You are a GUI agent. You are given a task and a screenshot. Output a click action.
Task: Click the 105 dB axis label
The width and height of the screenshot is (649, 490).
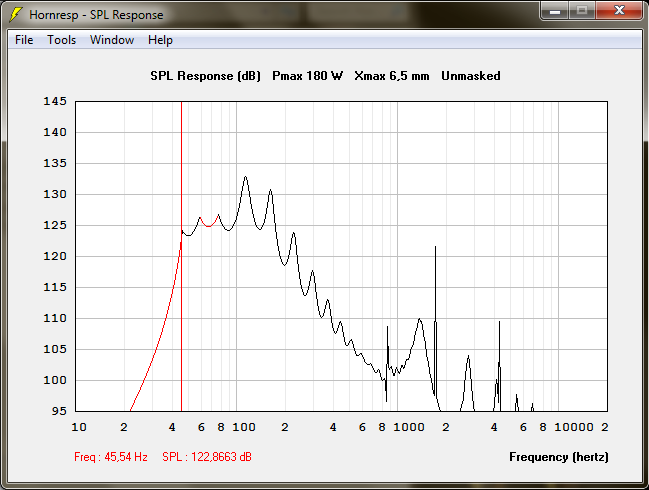55,349
